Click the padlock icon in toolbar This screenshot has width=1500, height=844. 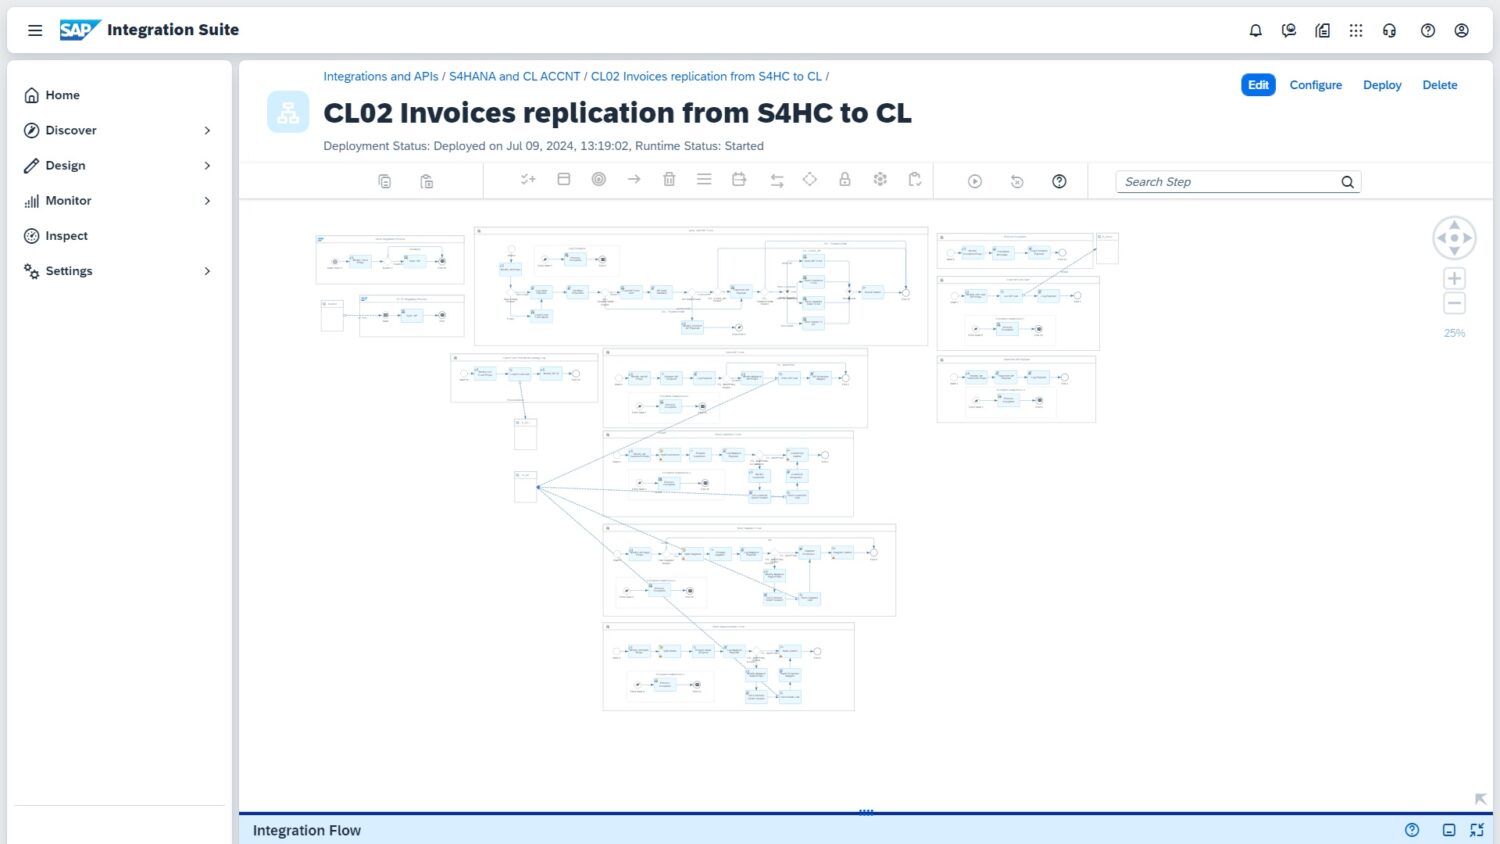(x=844, y=180)
